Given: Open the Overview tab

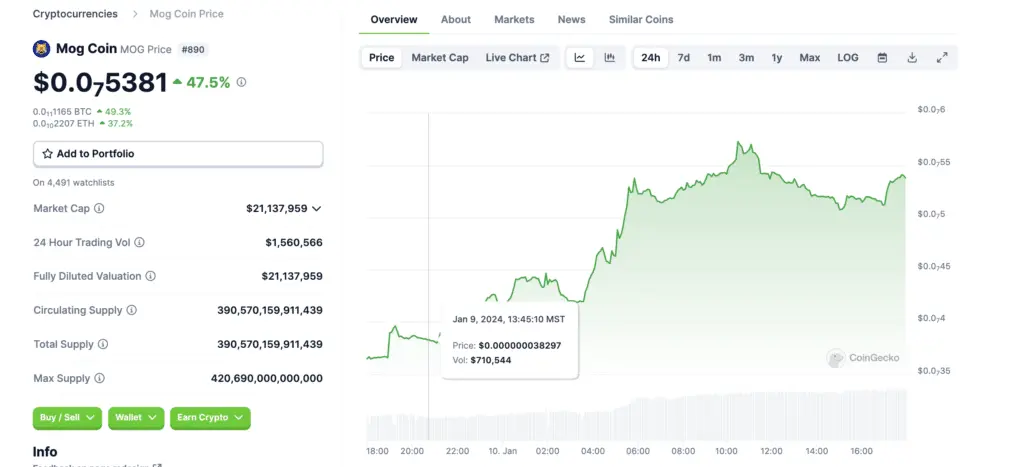Looking at the screenshot, I should point(394,20).
